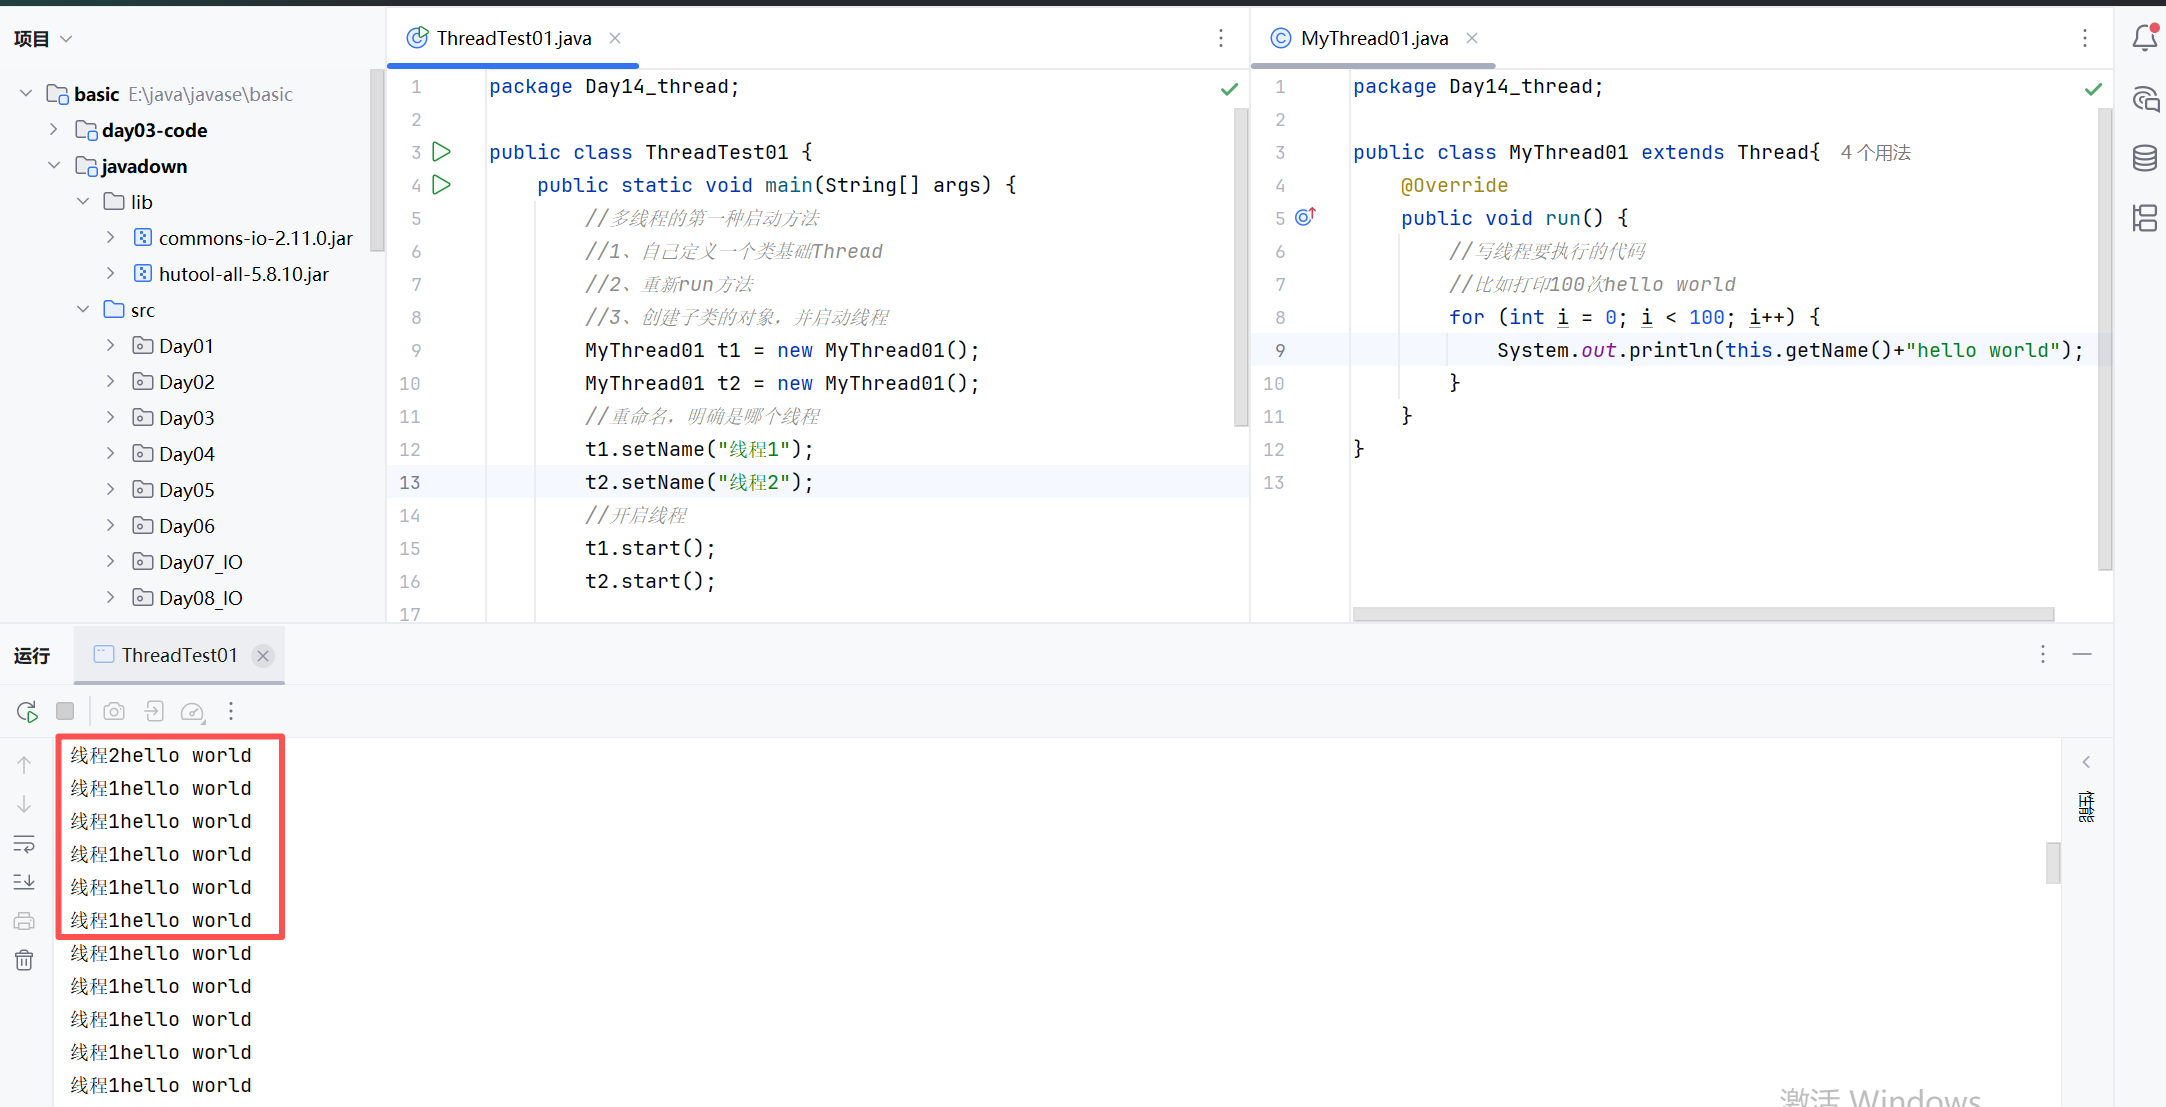The height and width of the screenshot is (1107, 2166).
Task: Select Day05 package in tree
Action: tap(186, 490)
